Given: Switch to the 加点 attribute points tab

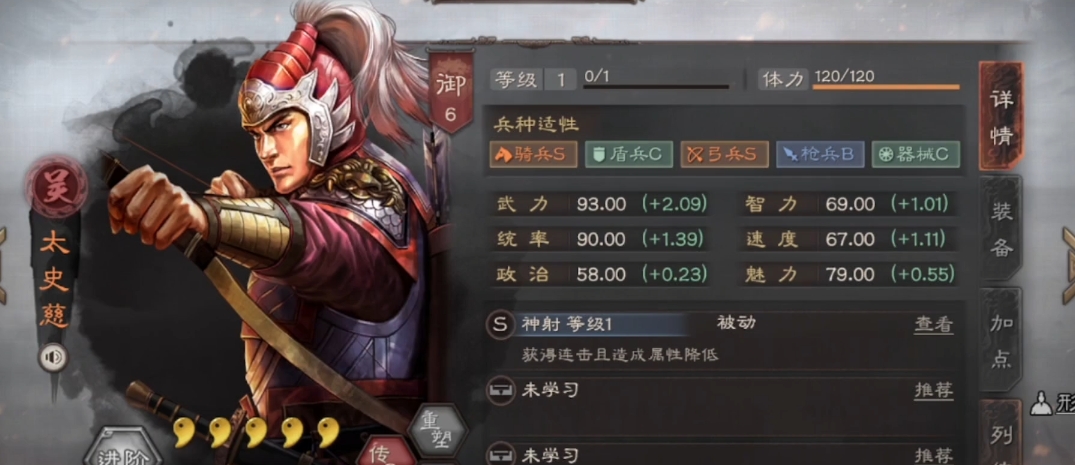Looking at the screenshot, I should coord(1001,339).
